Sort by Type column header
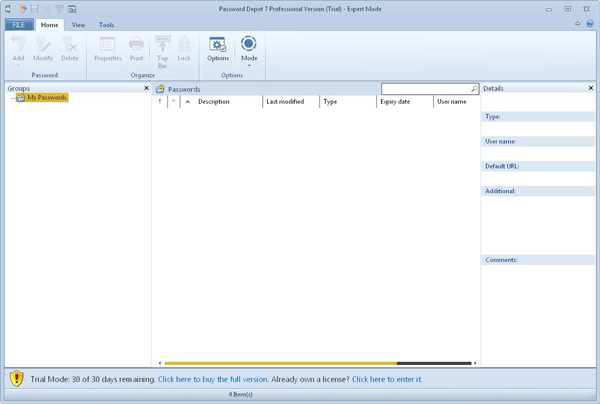The image size is (600, 404). pyautogui.click(x=347, y=101)
